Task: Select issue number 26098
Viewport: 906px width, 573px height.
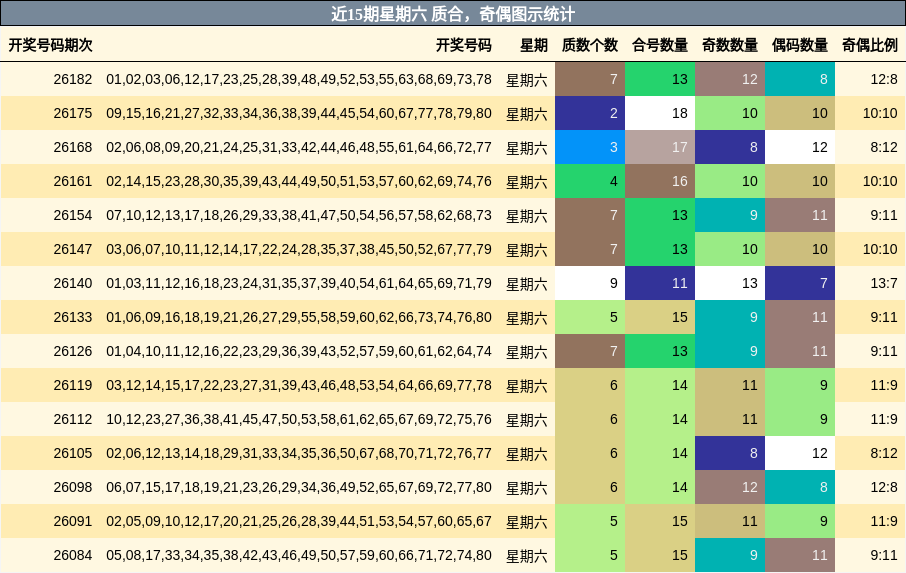Action: pyautogui.click(x=73, y=488)
